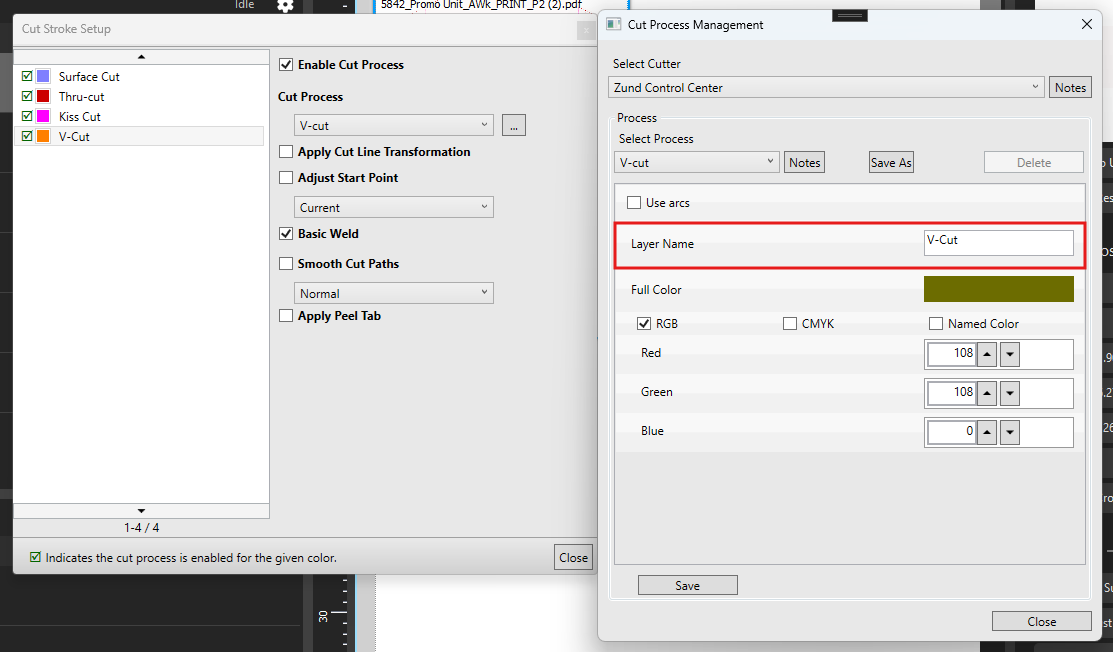Click the magenta Kiss Cut color swatch
Screen dimensions: 1113x652
43,116
